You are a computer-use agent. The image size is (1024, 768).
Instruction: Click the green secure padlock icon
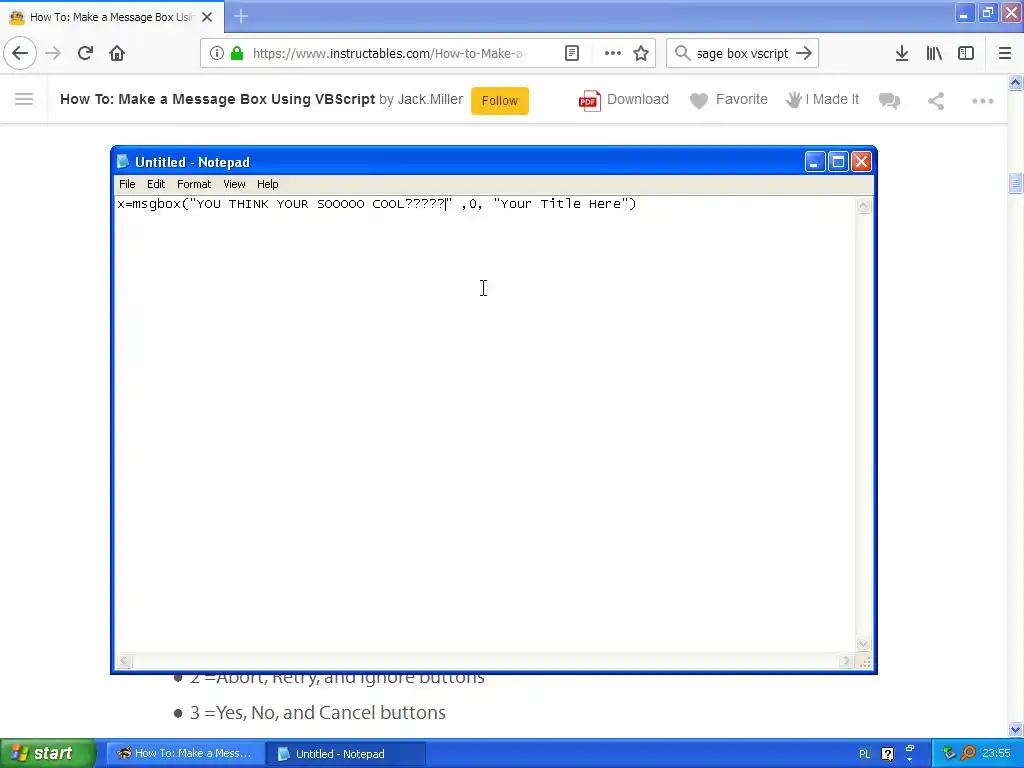coord(237,53)
